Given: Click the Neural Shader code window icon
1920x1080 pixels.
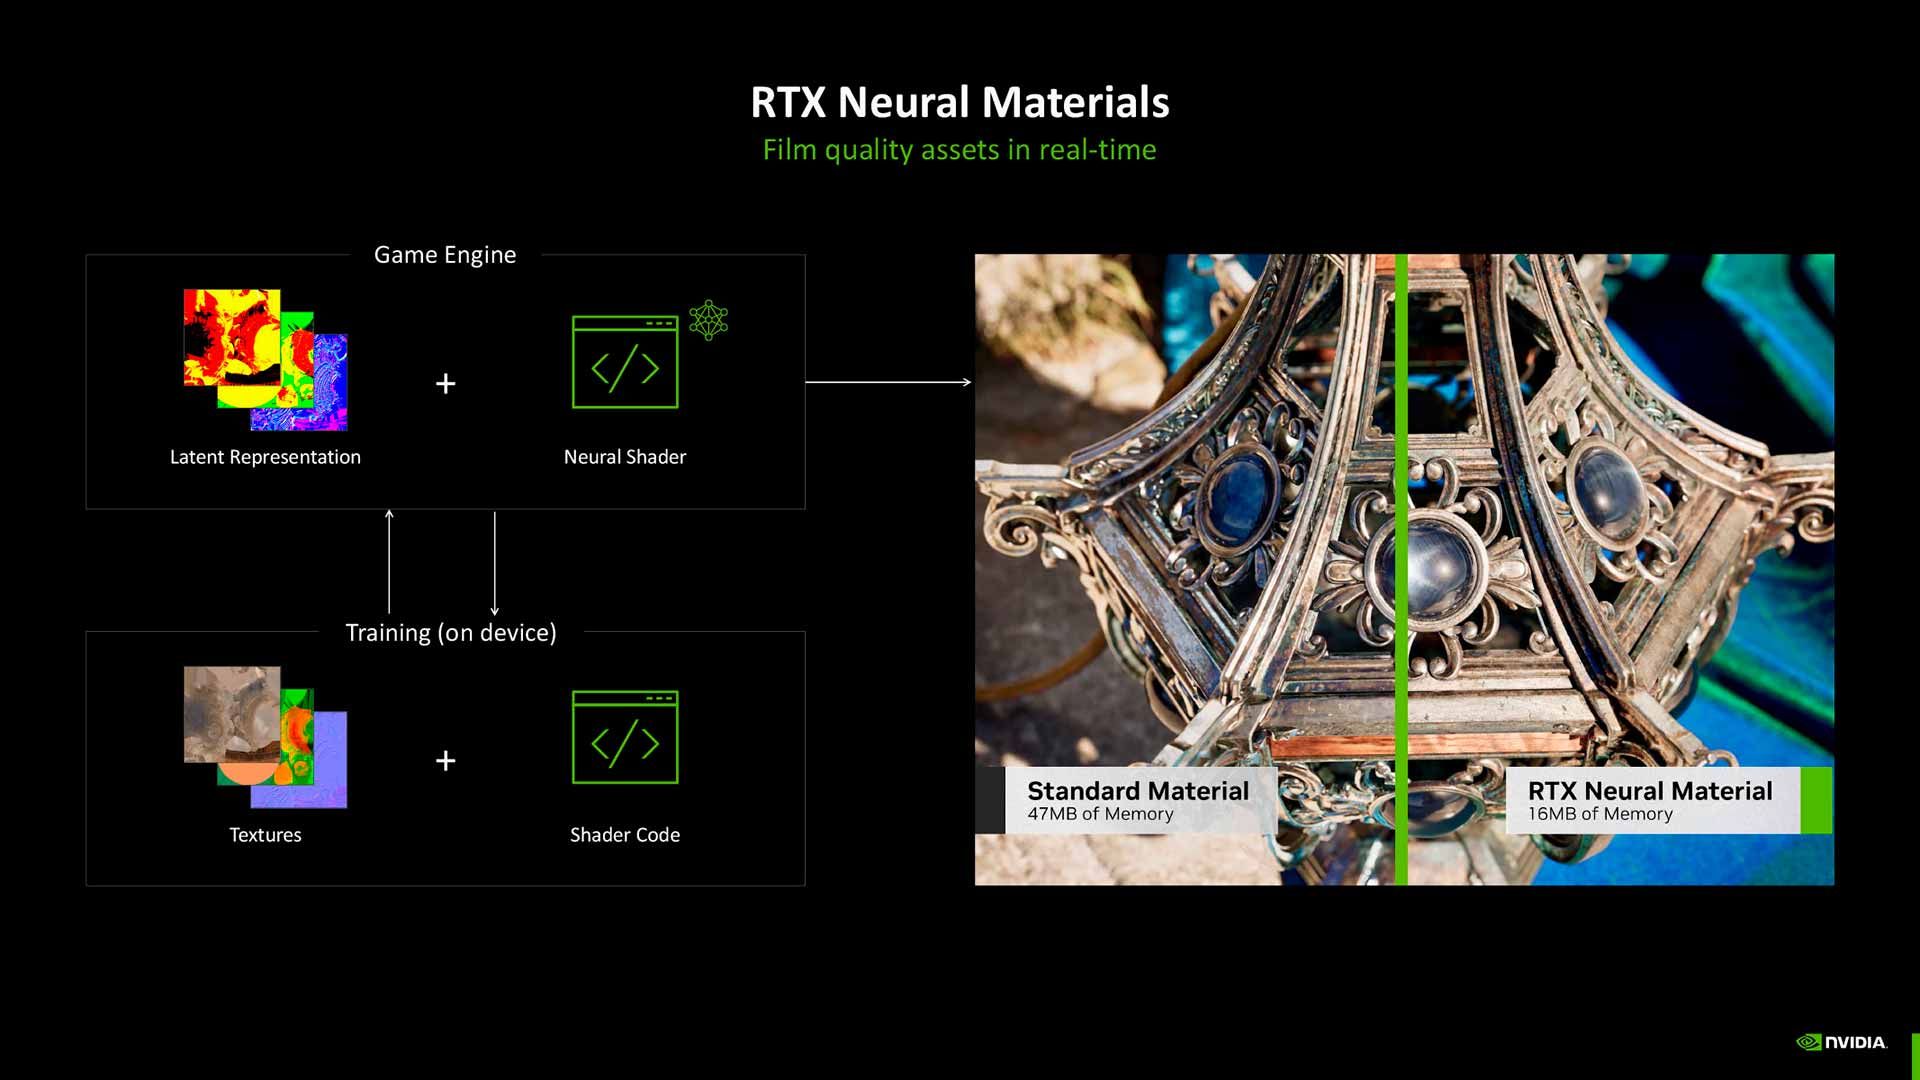Looking at the screenshot, I should click(626, 363).
